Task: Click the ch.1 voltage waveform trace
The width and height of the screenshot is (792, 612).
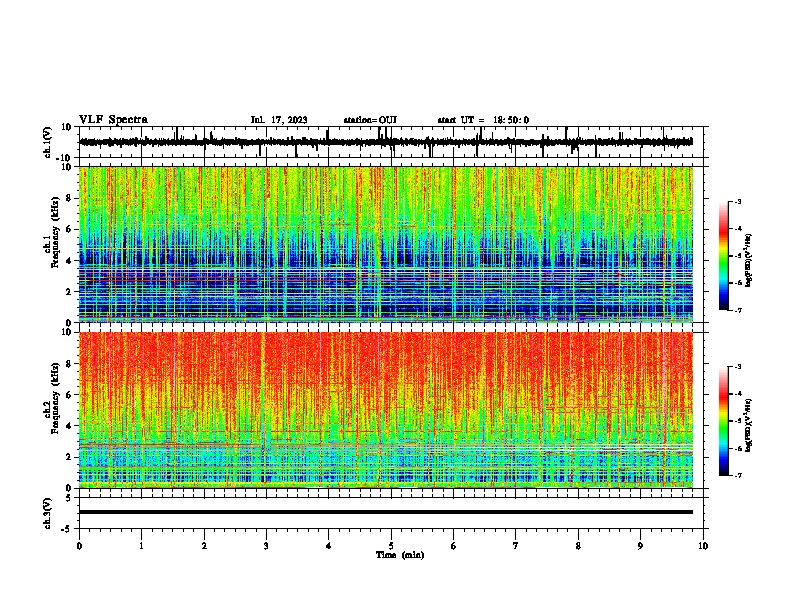Action: 386,142
